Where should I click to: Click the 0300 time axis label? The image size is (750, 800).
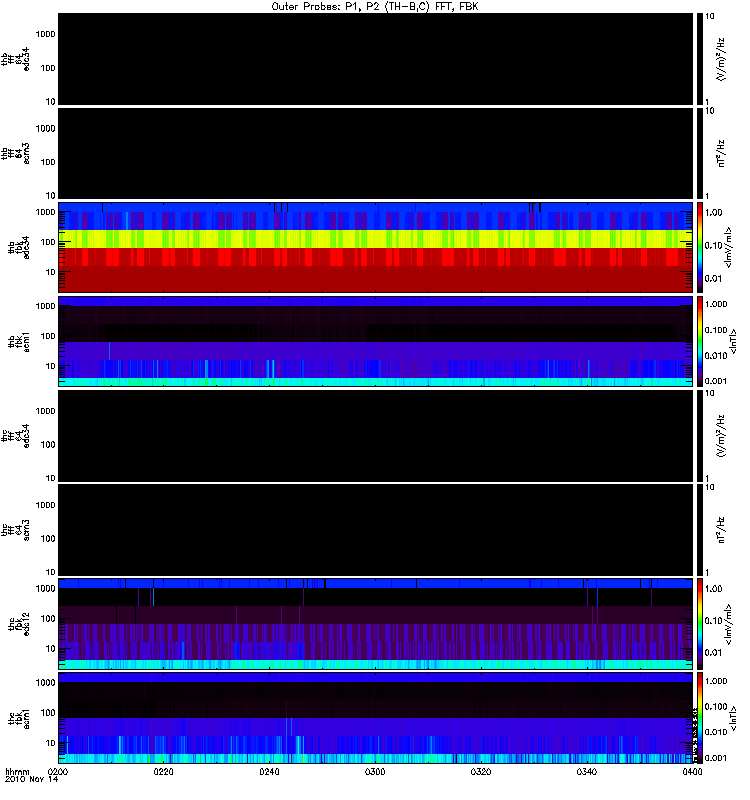click(x=375, y=772)
